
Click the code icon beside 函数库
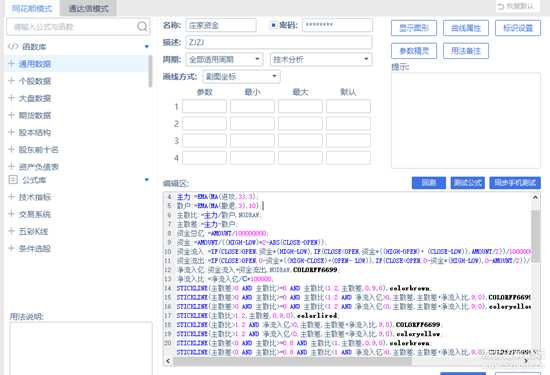[x=13, y=46]
